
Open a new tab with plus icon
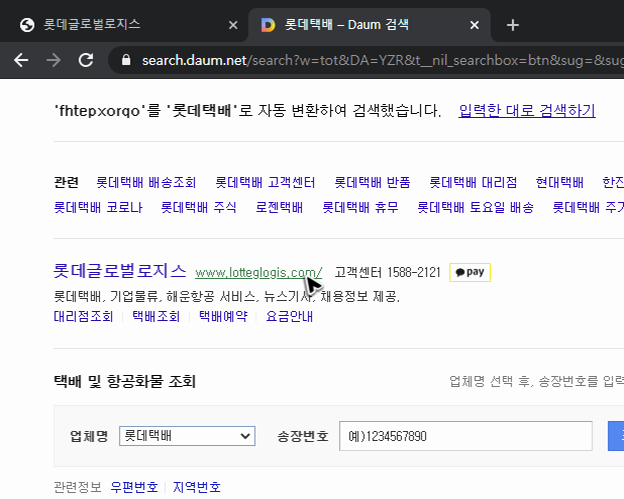click(x=513, y=25)
